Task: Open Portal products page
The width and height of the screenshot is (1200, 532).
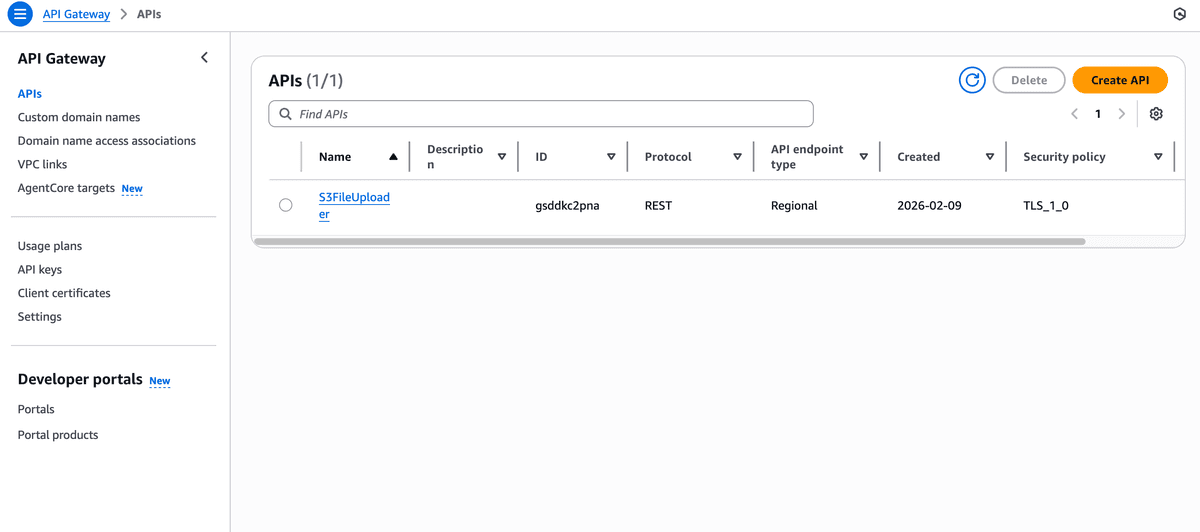Action: (x=58, y=435)
